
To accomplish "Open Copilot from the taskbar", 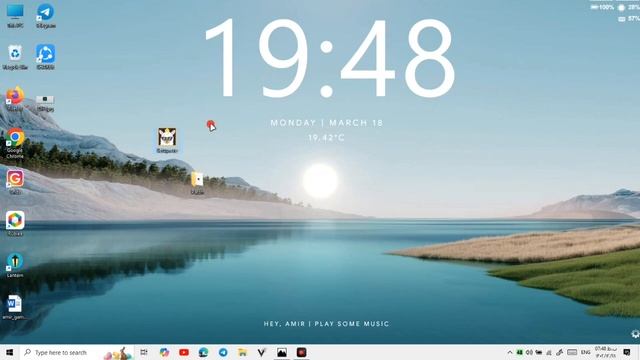I will pos(164,352).
